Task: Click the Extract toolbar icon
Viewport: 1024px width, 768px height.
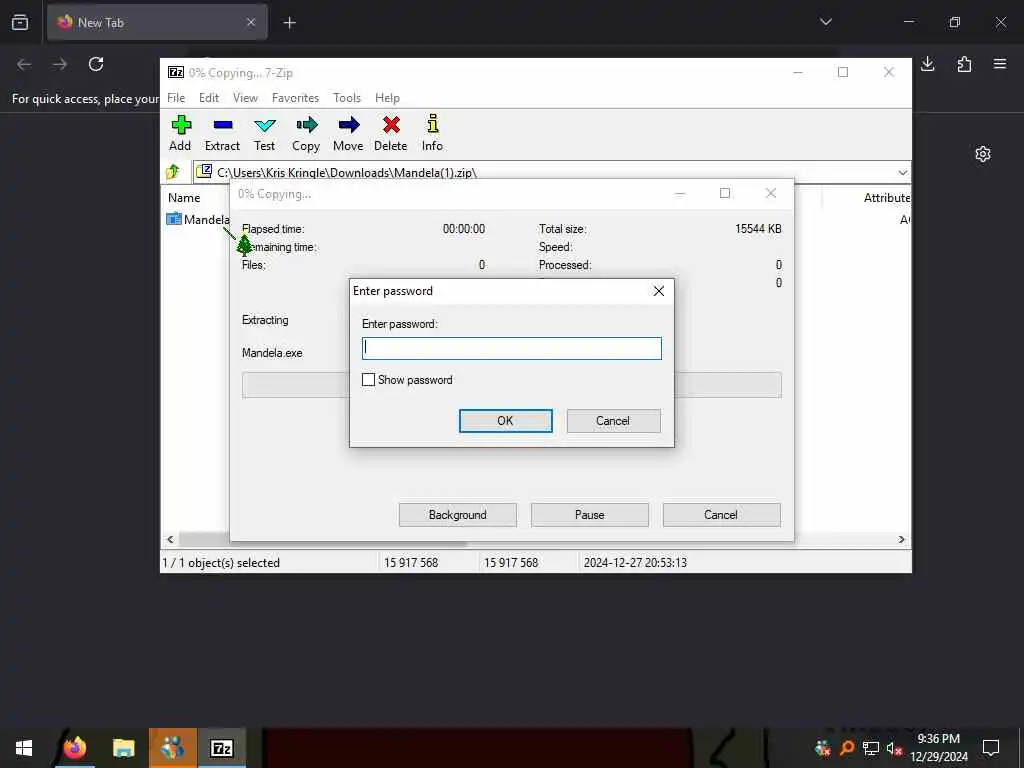Action: [x=222, y=133]
